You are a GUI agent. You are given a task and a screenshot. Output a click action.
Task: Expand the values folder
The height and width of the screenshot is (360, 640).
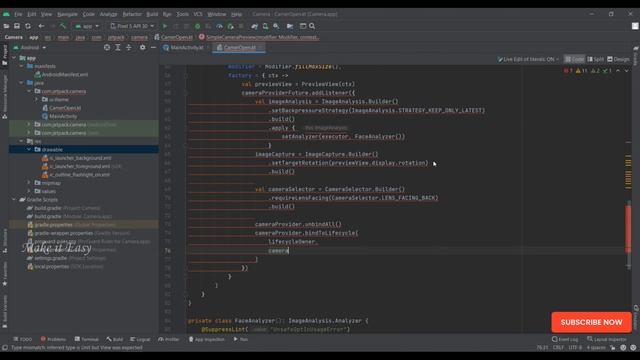(29, 191)
